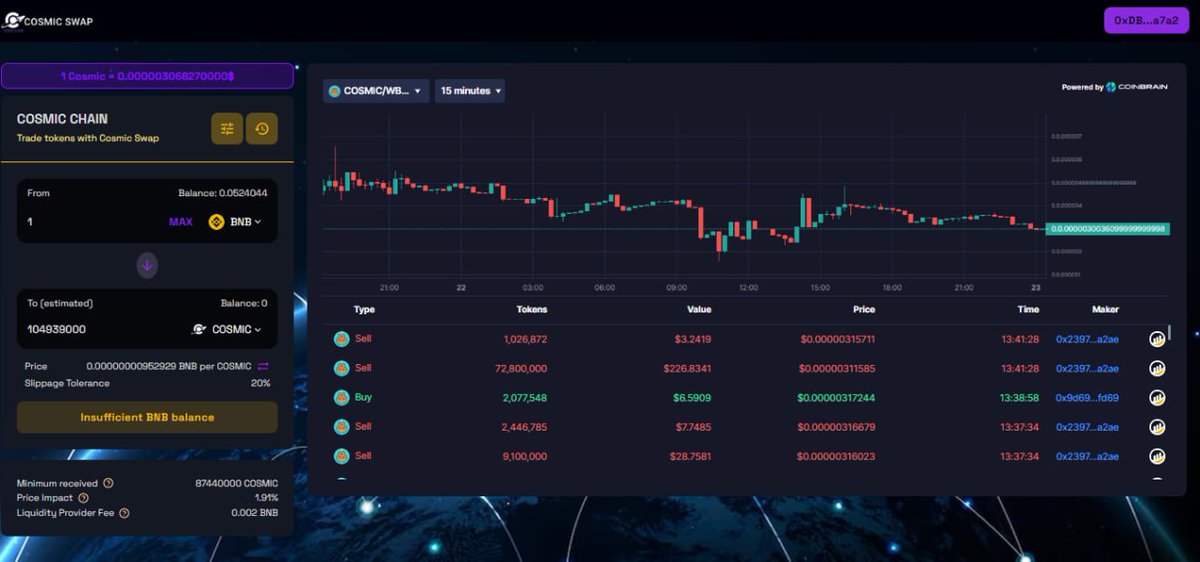Click the 0xDB...a7a2 wallet button
The height and width of the screenshot is (562, 1200).
pos(1146,20)
